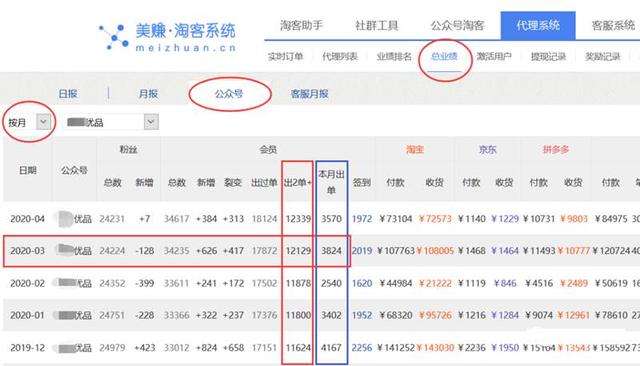Go to 代理列表 submenu

pyautogui.click(x=340, y=56)
